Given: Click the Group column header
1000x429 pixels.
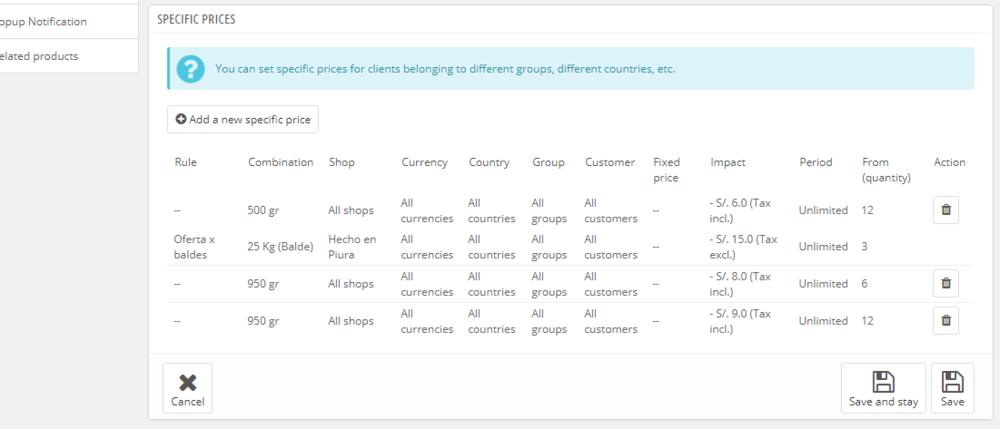Looking at the screenshot, I should click(548, 163).
